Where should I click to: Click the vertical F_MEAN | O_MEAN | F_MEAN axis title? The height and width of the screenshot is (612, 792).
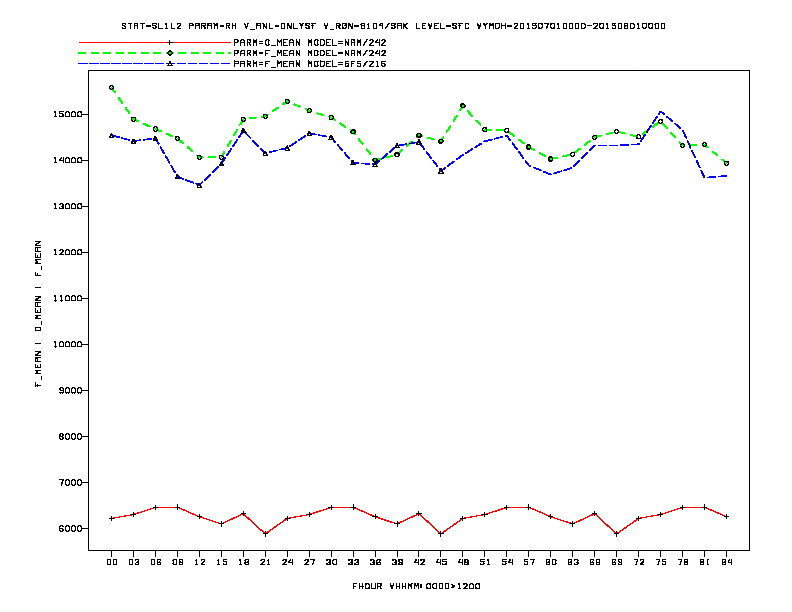point(38,314)
